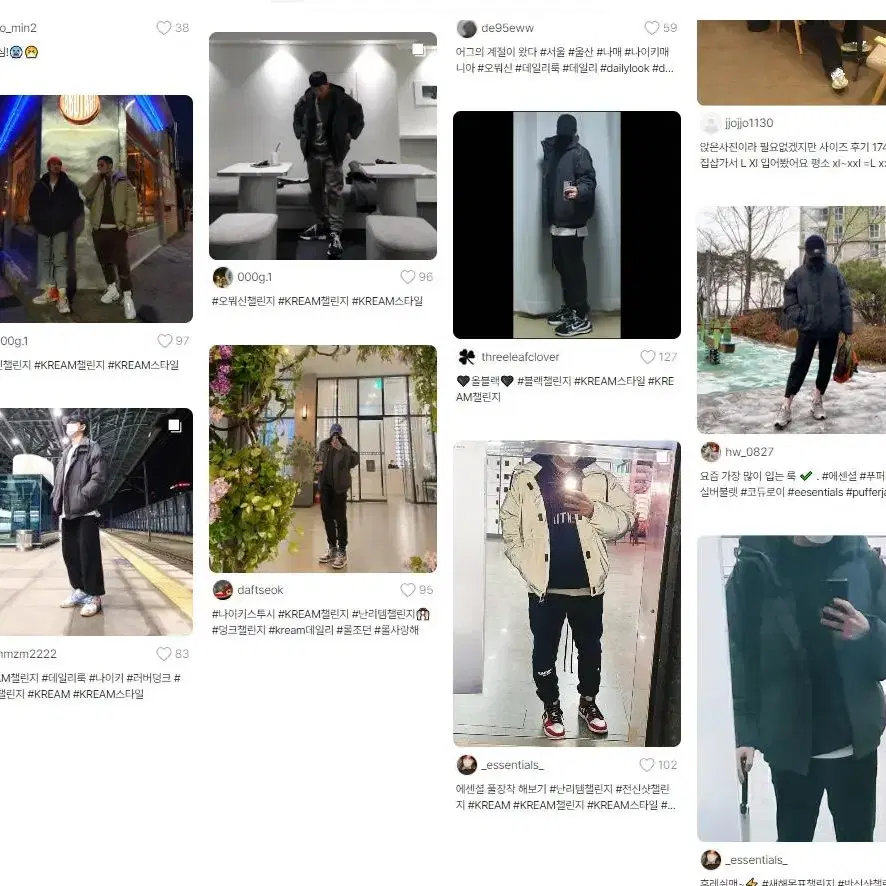This screenshot has height=886, width=886.
Task: Open username de95eww profile link
Action: (x=507, y=28)
